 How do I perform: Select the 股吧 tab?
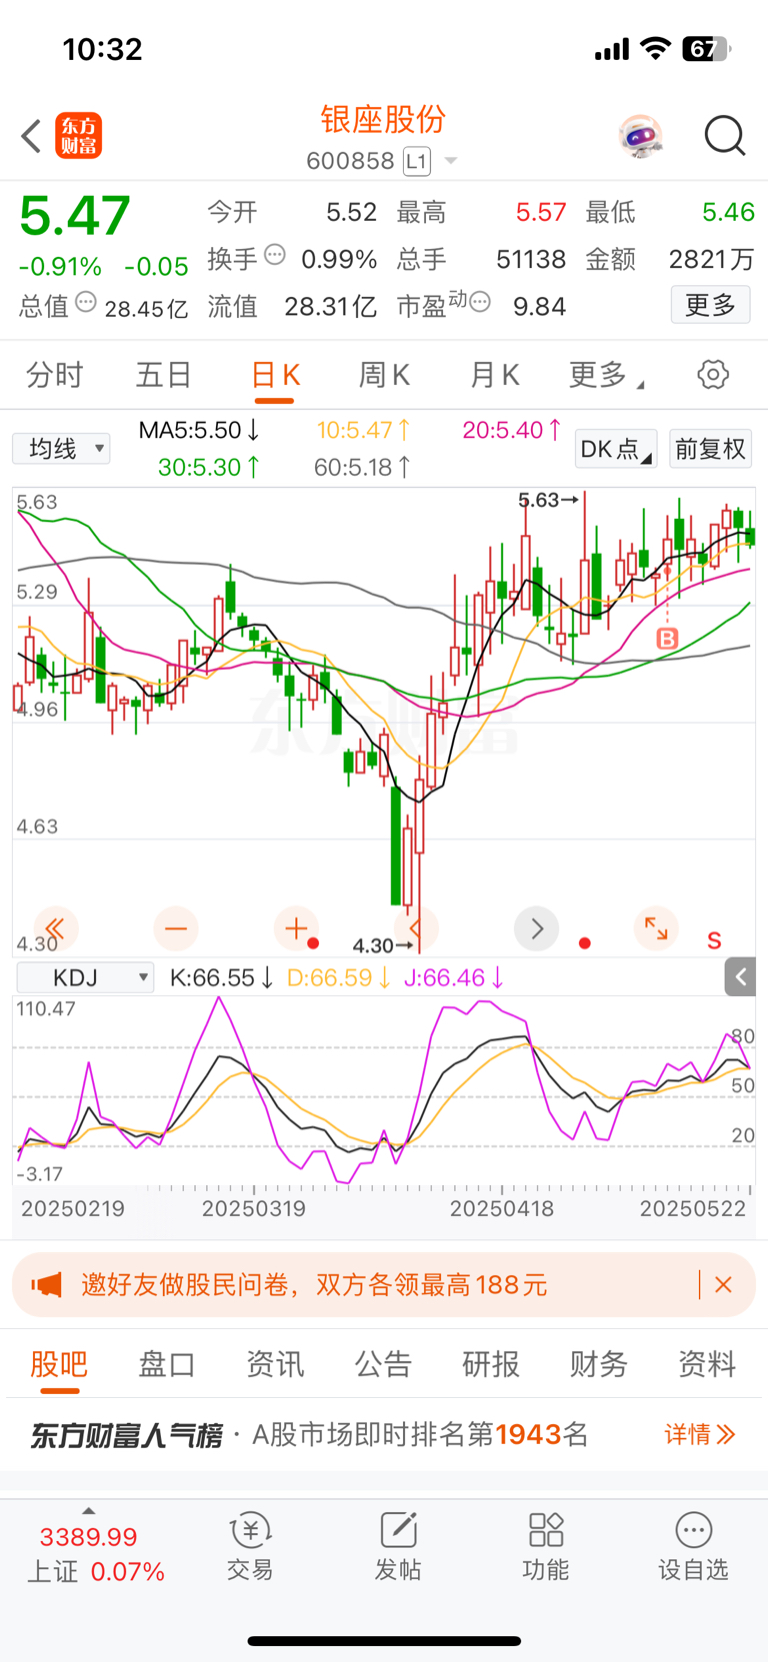coord(59,1364)
